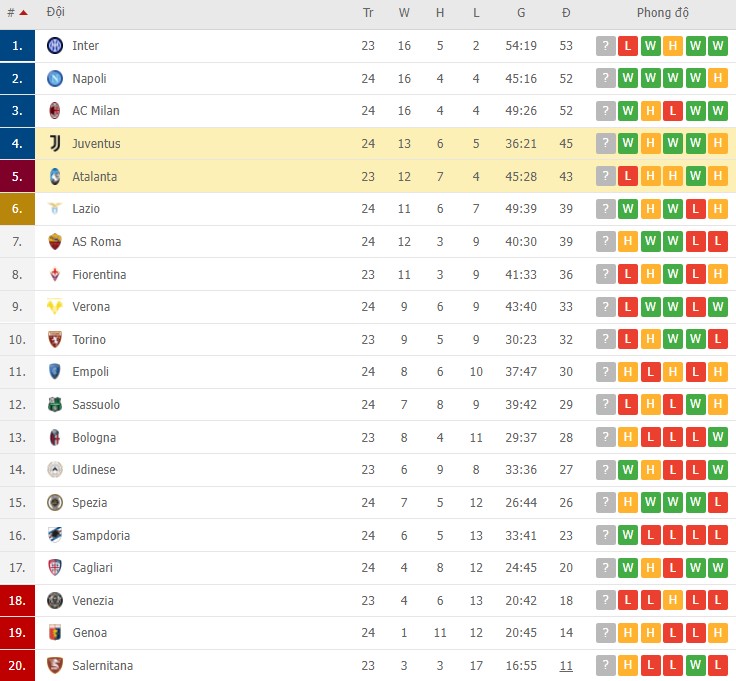Click the Tr matches played header
Viewport: 736px width, 681px height.
click(x=368, y=13)
